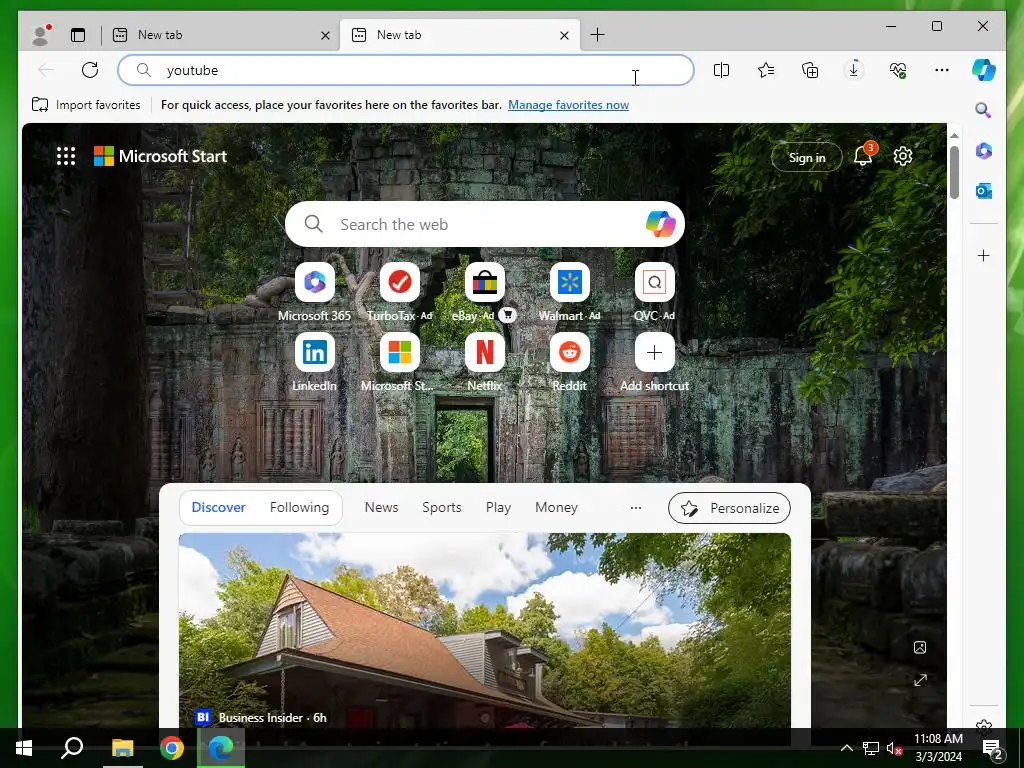Select the Following feed tab
1024x768 pixels.
pos(299,507)
